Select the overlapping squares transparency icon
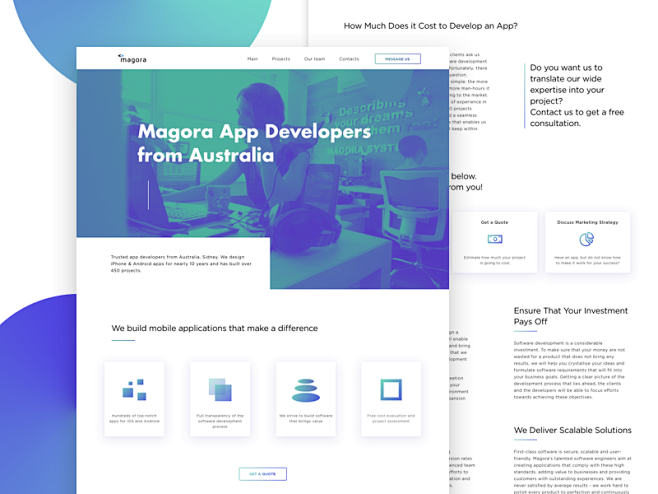Screen dimensions: 658x494 (x=220, y=389)
